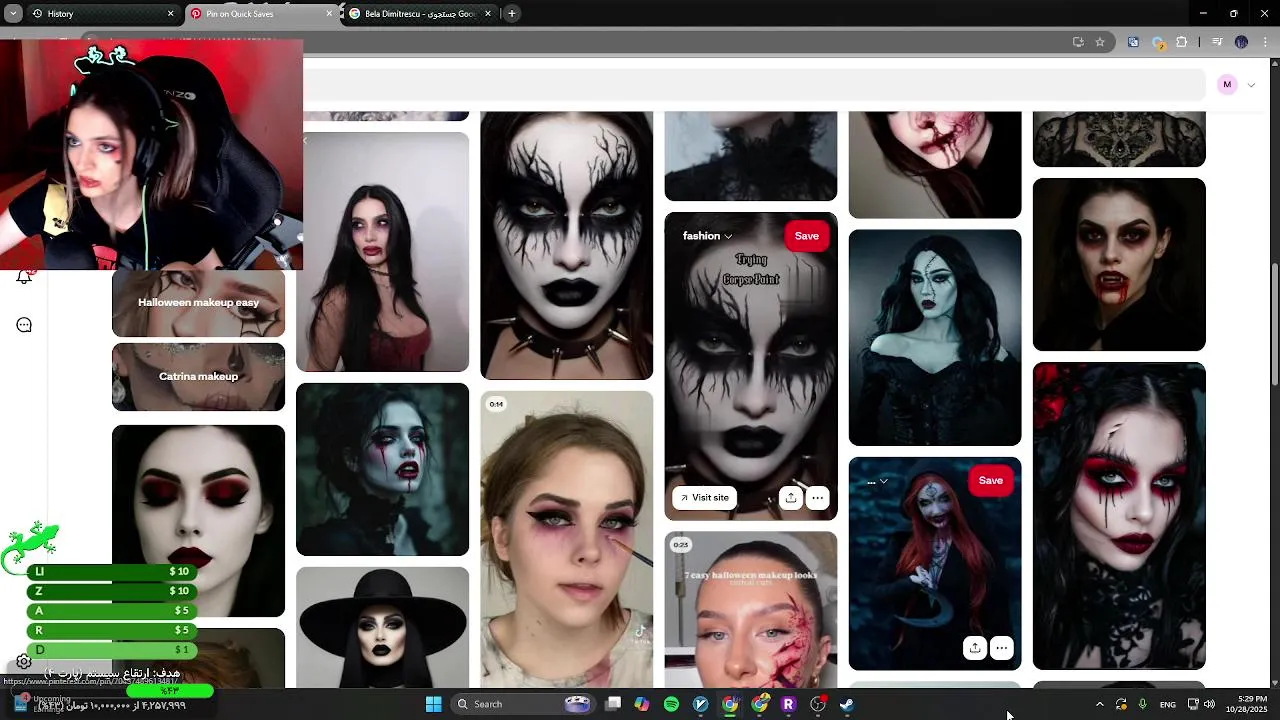Open the fashion board dropdown on pin
Image resolution: width=1280 pixels, height=720 pixels.
(707, 236)
